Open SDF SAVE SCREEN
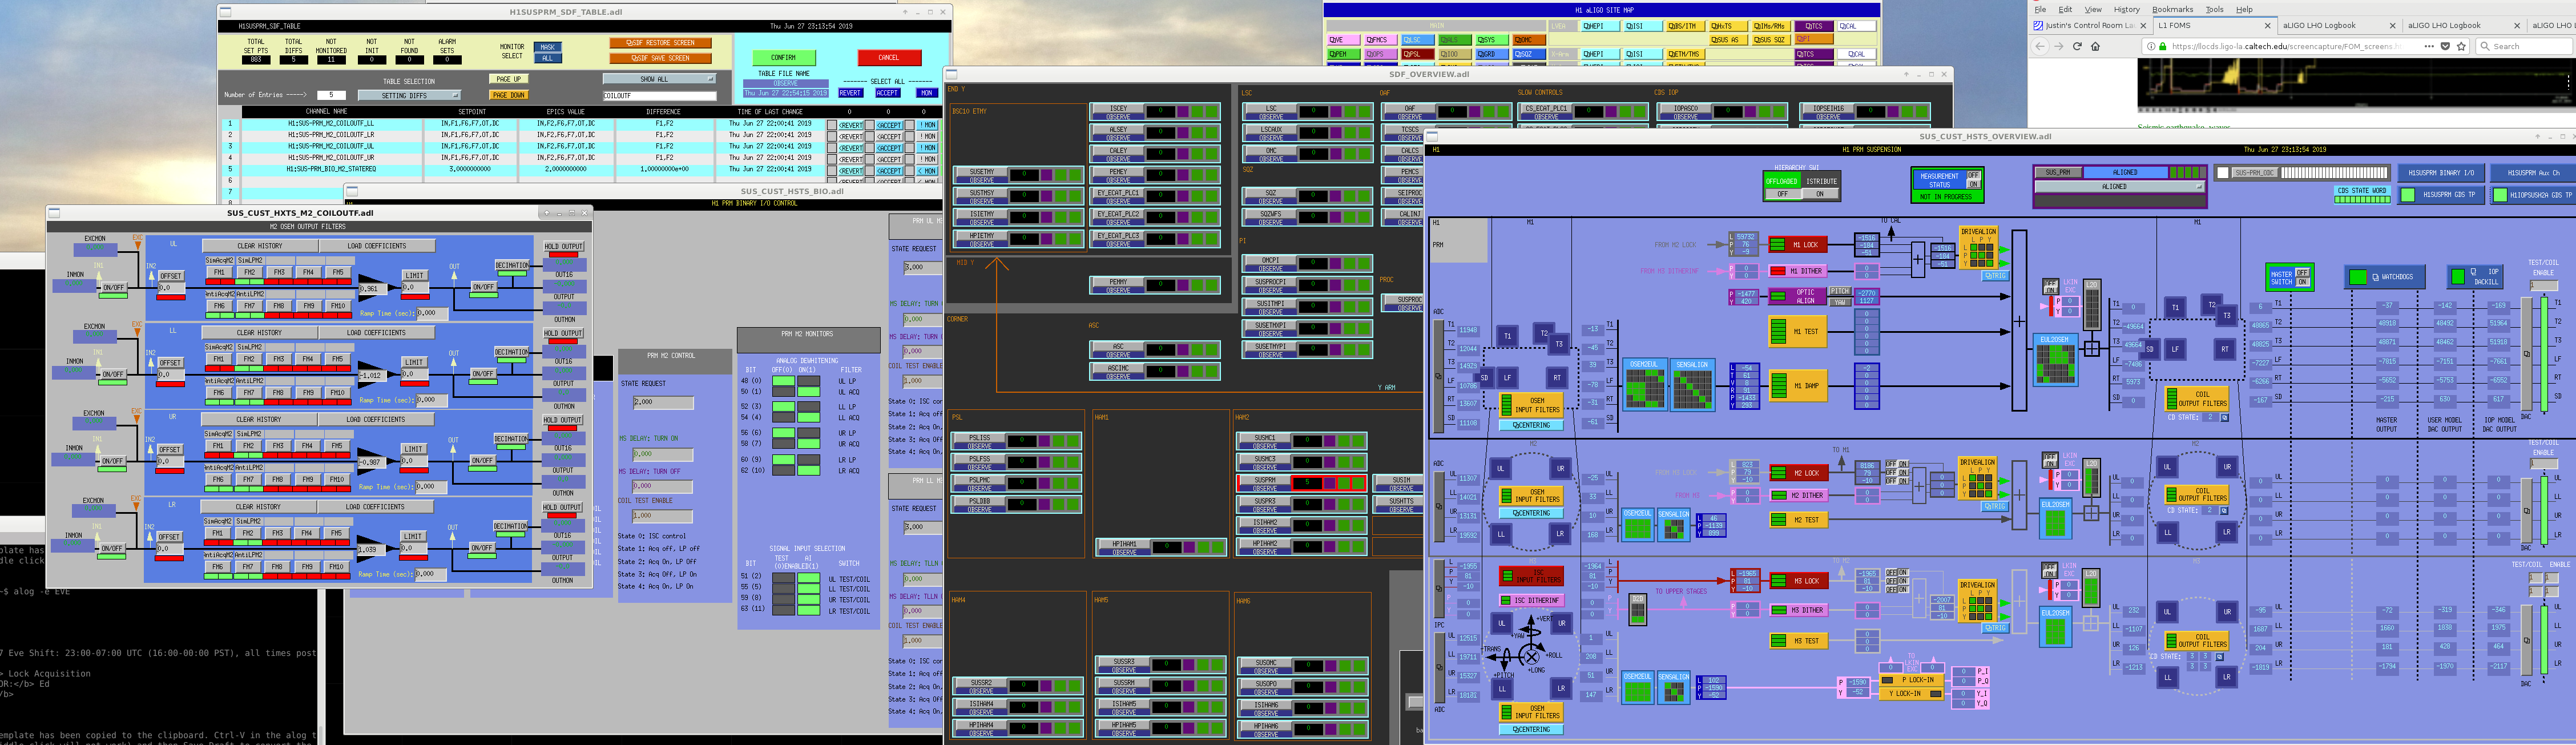The image size is (2576, 745). (660, 58)
